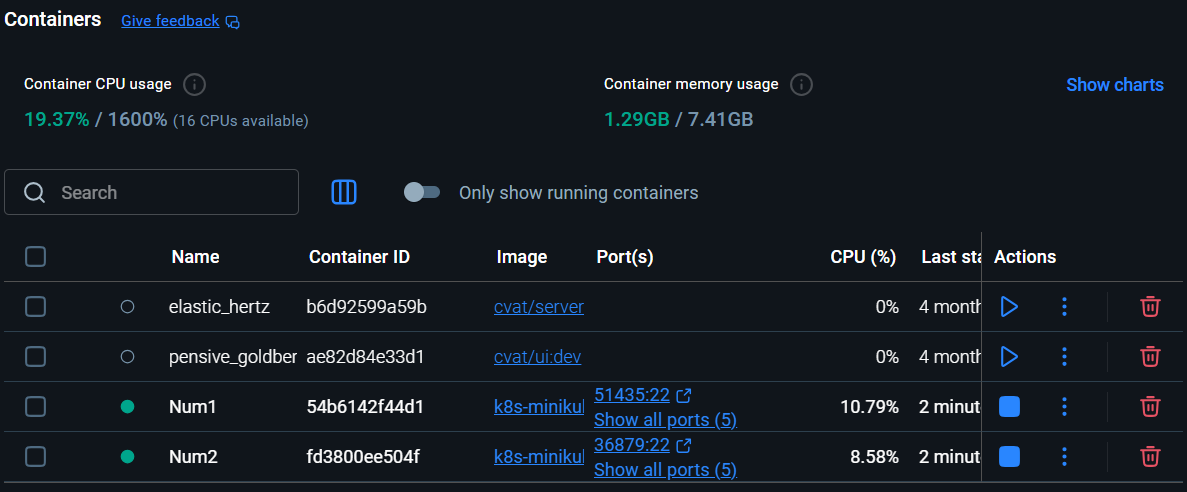Stop the Num2 container
This screenshot has width=1187, height=492.
click(1009, 456)
